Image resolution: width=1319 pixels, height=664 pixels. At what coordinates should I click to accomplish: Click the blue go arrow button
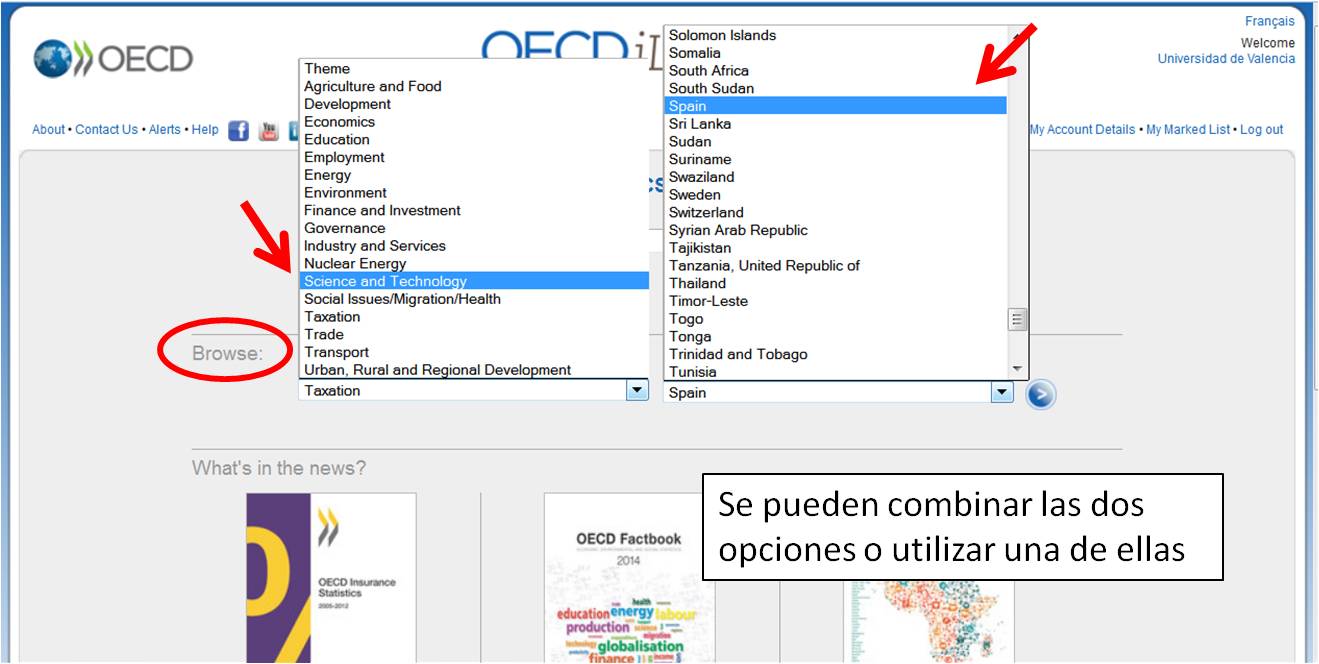coord(1040,394)
